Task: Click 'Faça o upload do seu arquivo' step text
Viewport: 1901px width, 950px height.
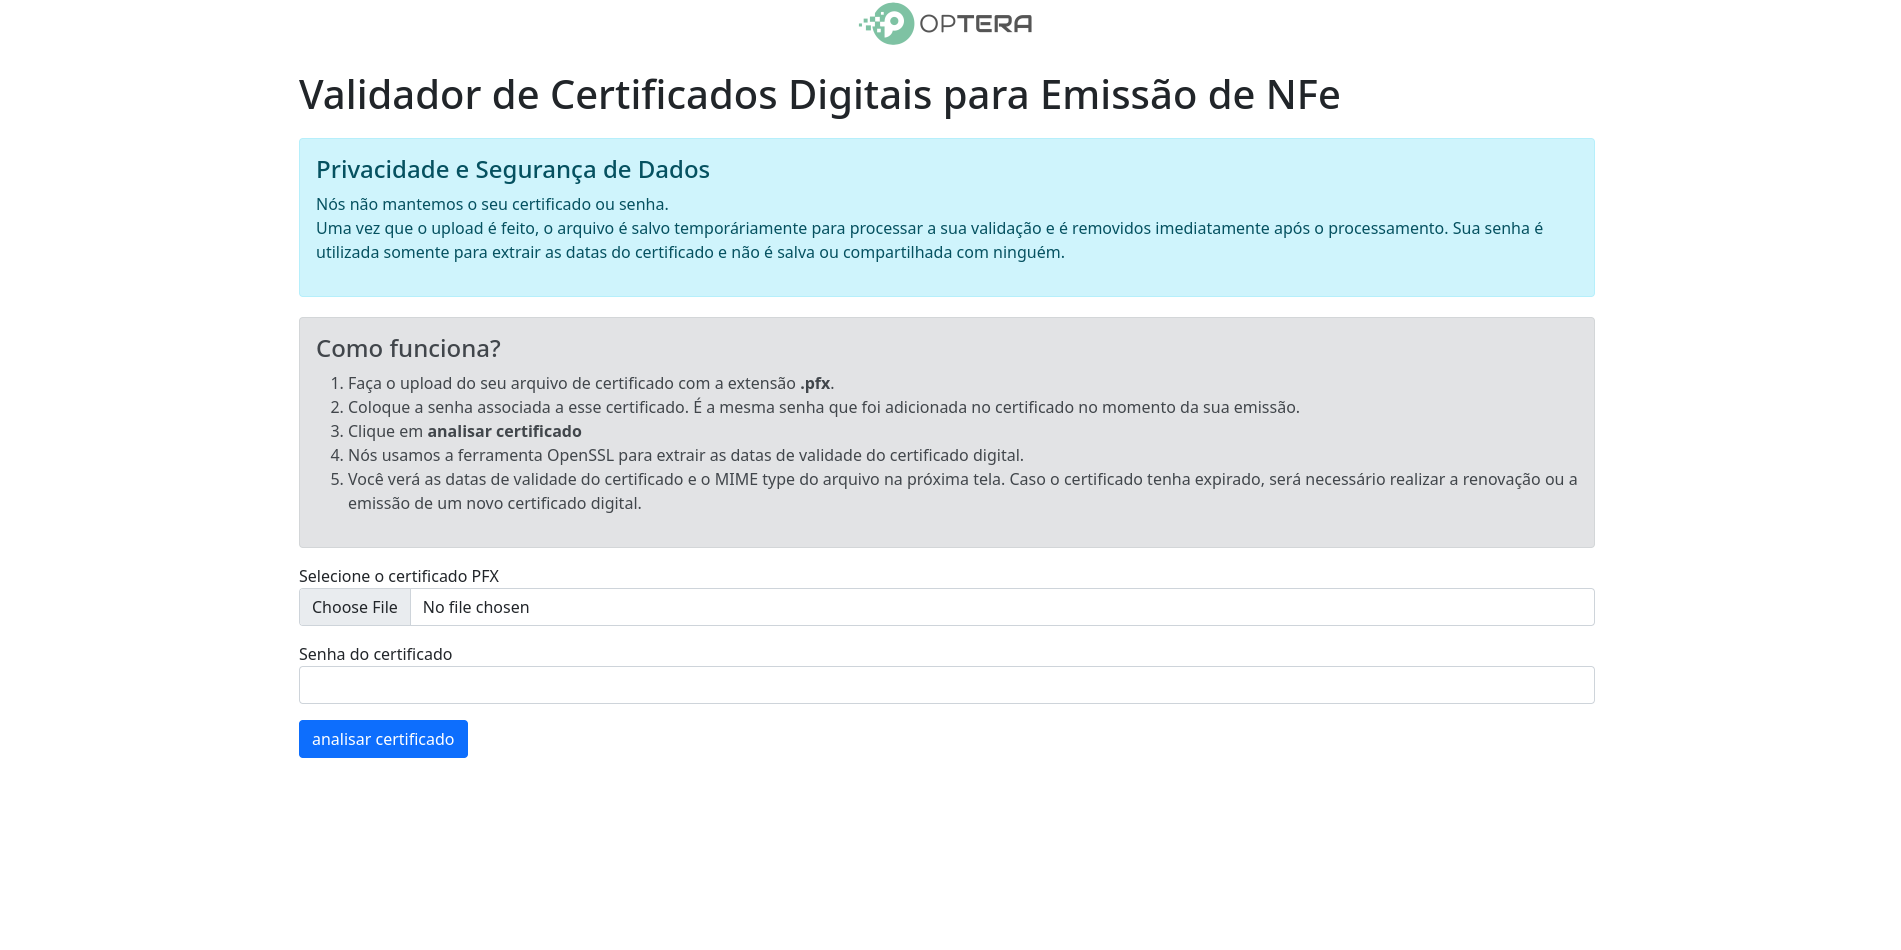Action: [x=571, y=383]
